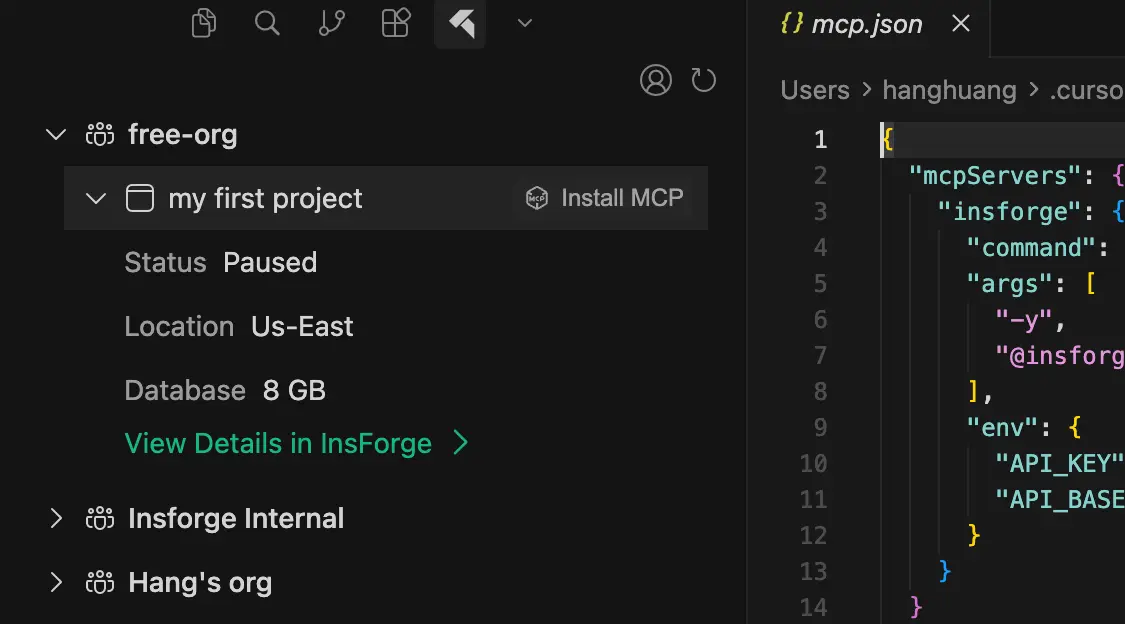Select the InsForge extension icon in activity bar
1125x624 pixels.
pos(459,23)
